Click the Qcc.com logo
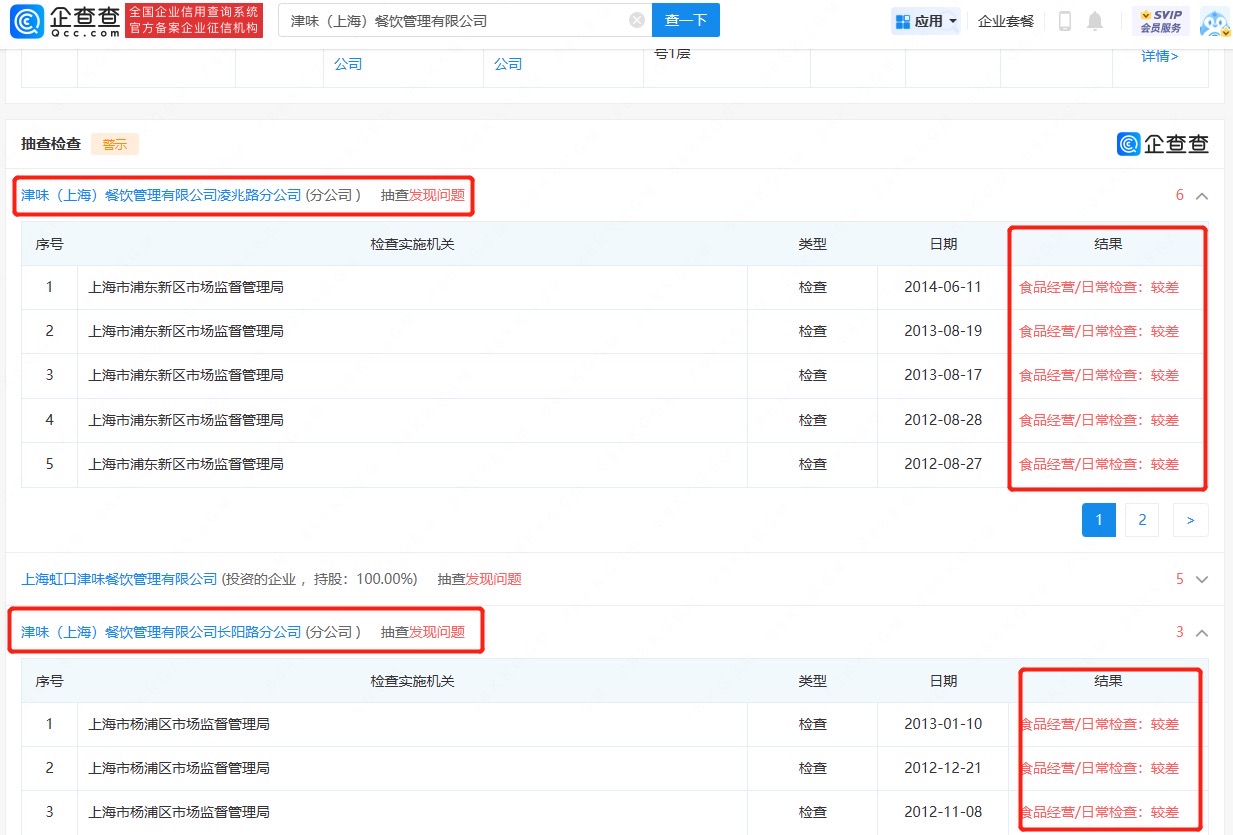 [66, 21]
